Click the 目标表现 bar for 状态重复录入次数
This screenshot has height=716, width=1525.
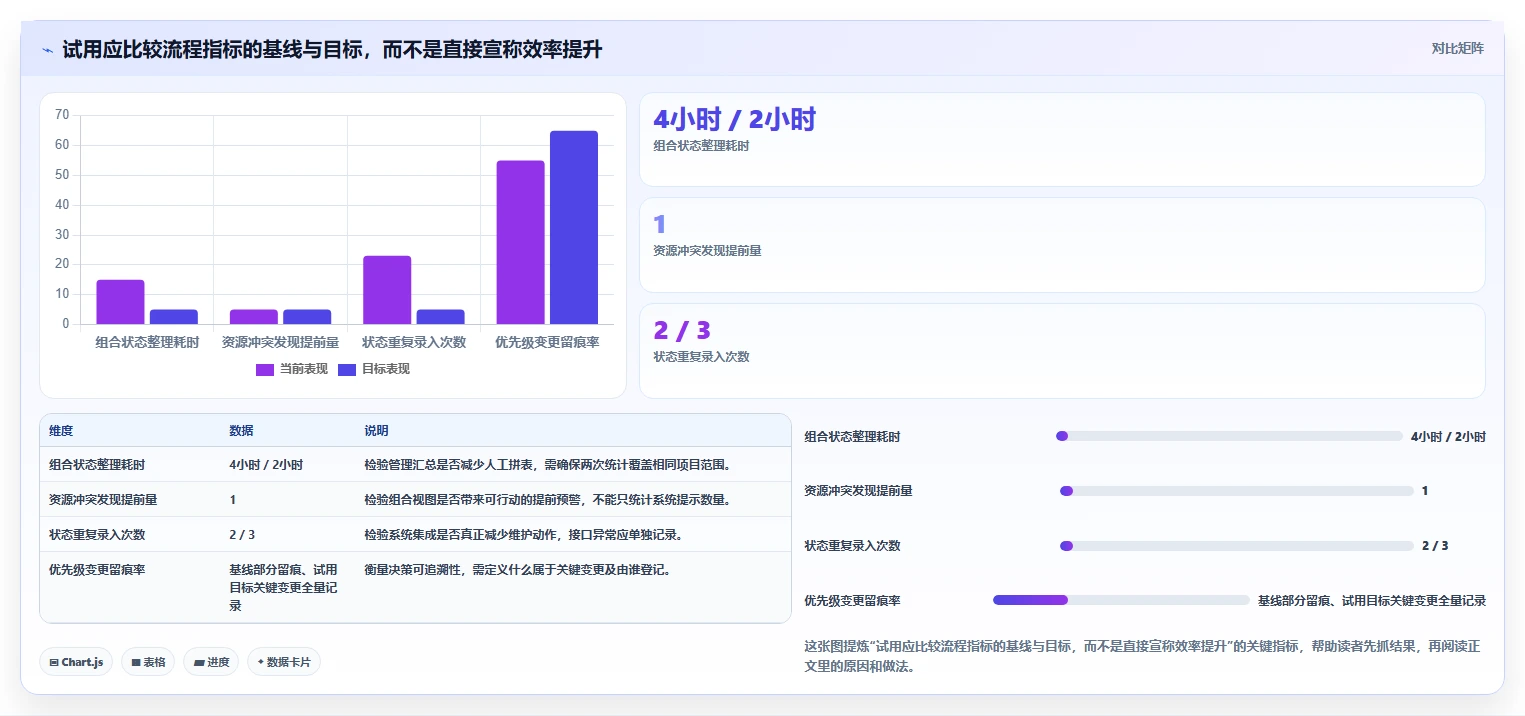pyautogui.click(x=440, y=317)
